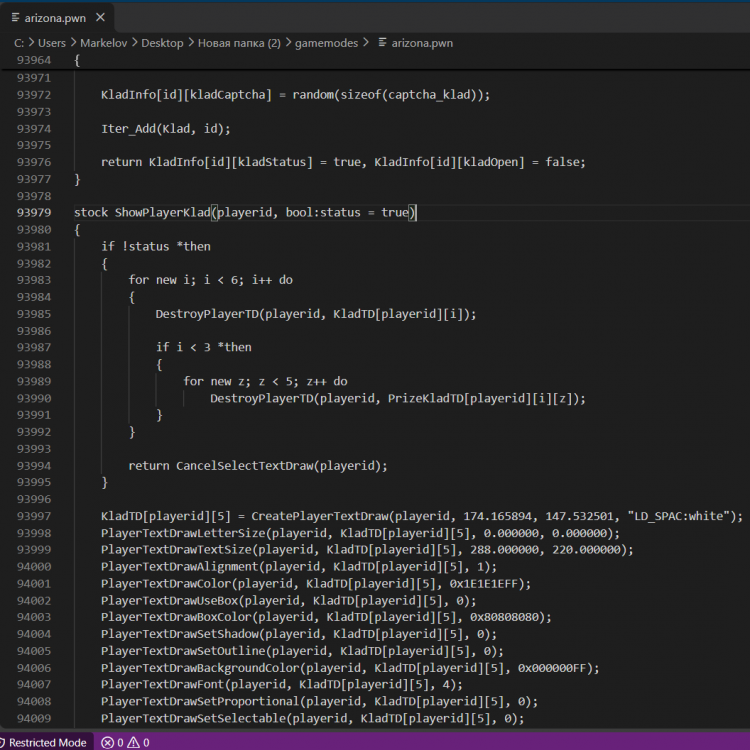Open the Desktop breadcrumb folder
This screenshot has width=750, height=750.
(162, 43)
